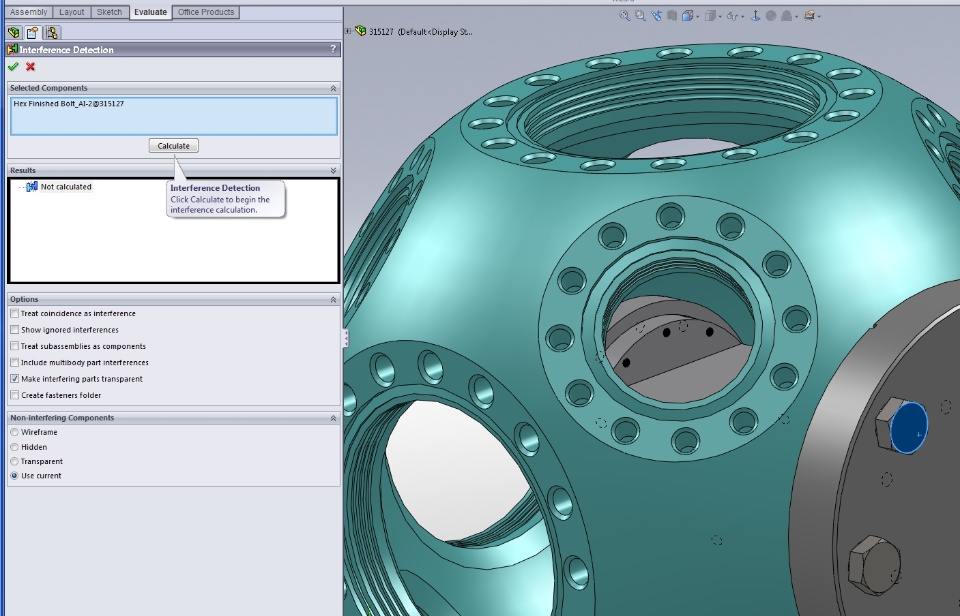The image size is (960, 616).
Task: Switch to the Sketch tab
Action: pyautogui.click(x=110, y=12)
